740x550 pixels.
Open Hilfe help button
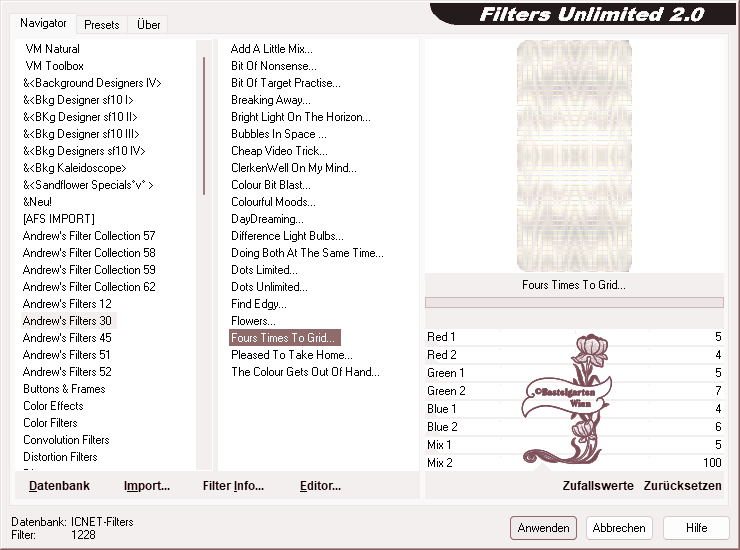pyautogui.click(x=696, y=528)
